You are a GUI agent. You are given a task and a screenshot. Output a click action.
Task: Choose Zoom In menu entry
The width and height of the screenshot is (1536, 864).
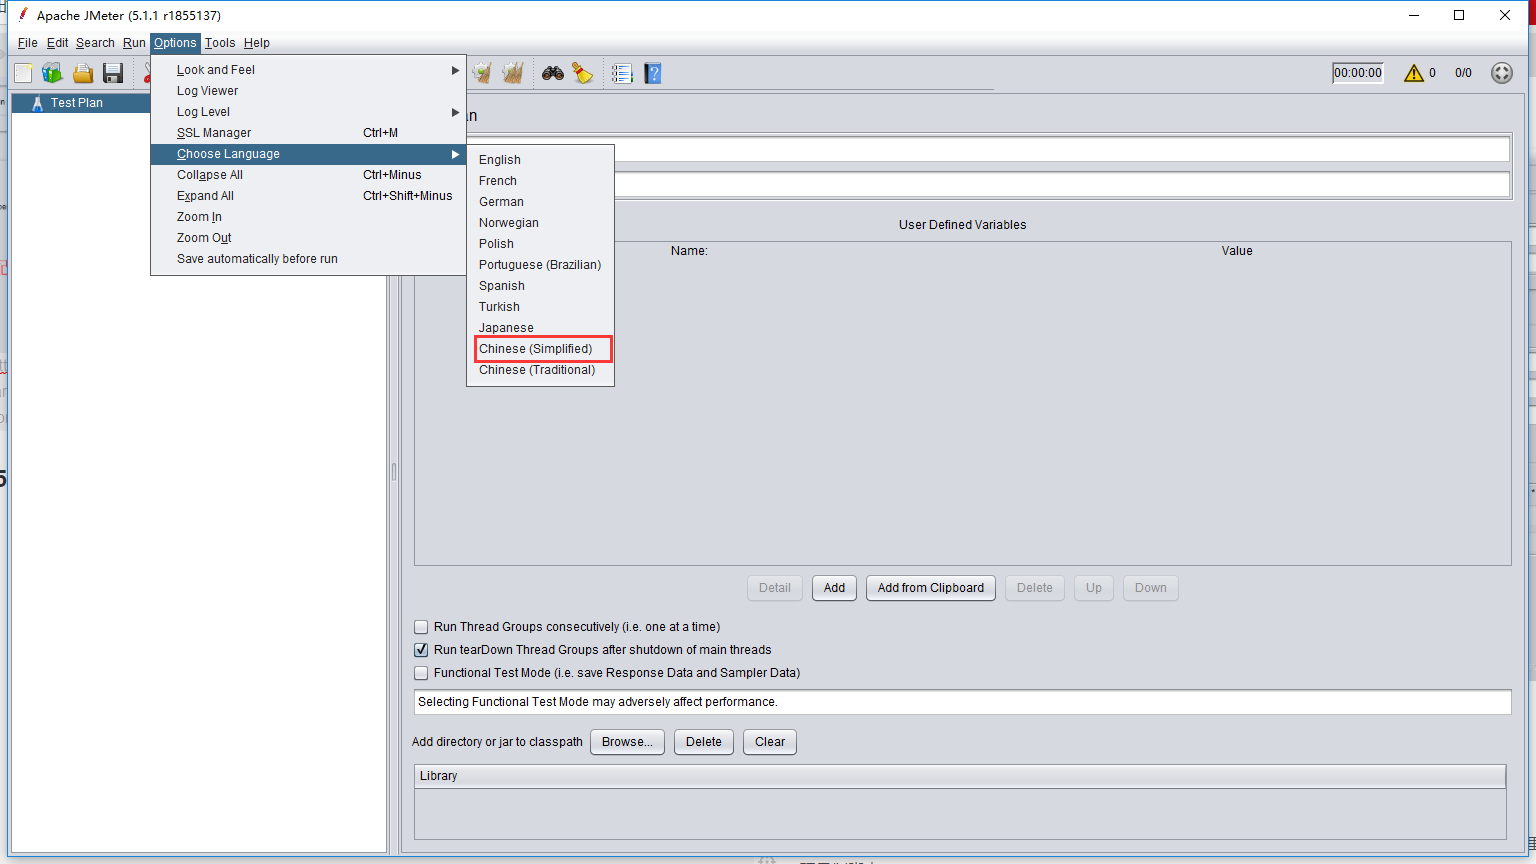[x=308, y=217]
